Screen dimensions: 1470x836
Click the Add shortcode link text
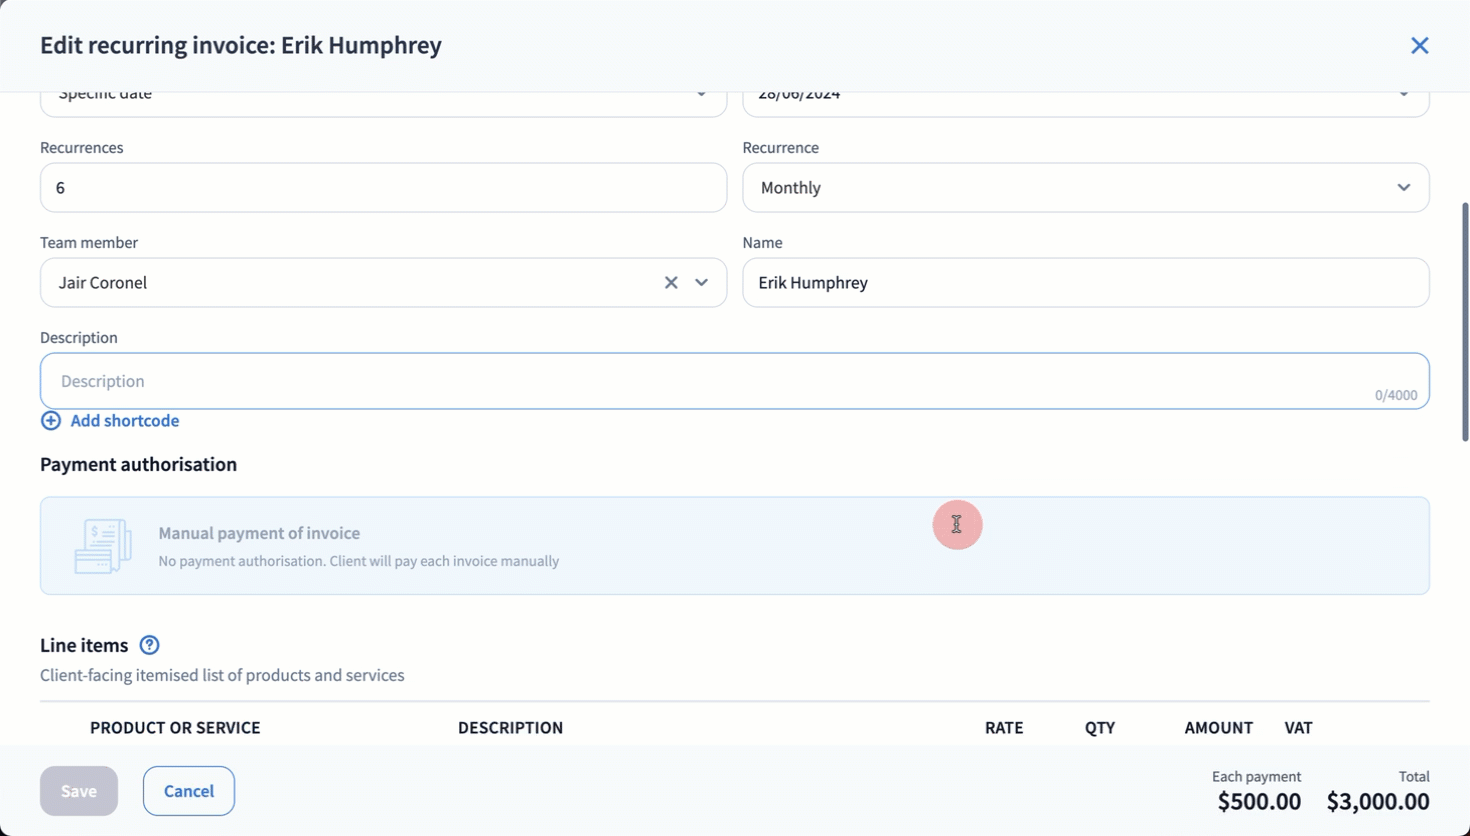coord(125,421)
